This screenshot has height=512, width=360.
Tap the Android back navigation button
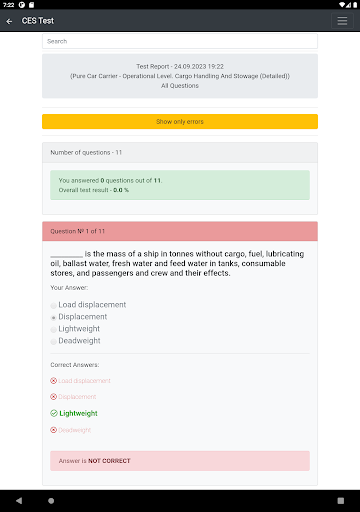point(19,501)
